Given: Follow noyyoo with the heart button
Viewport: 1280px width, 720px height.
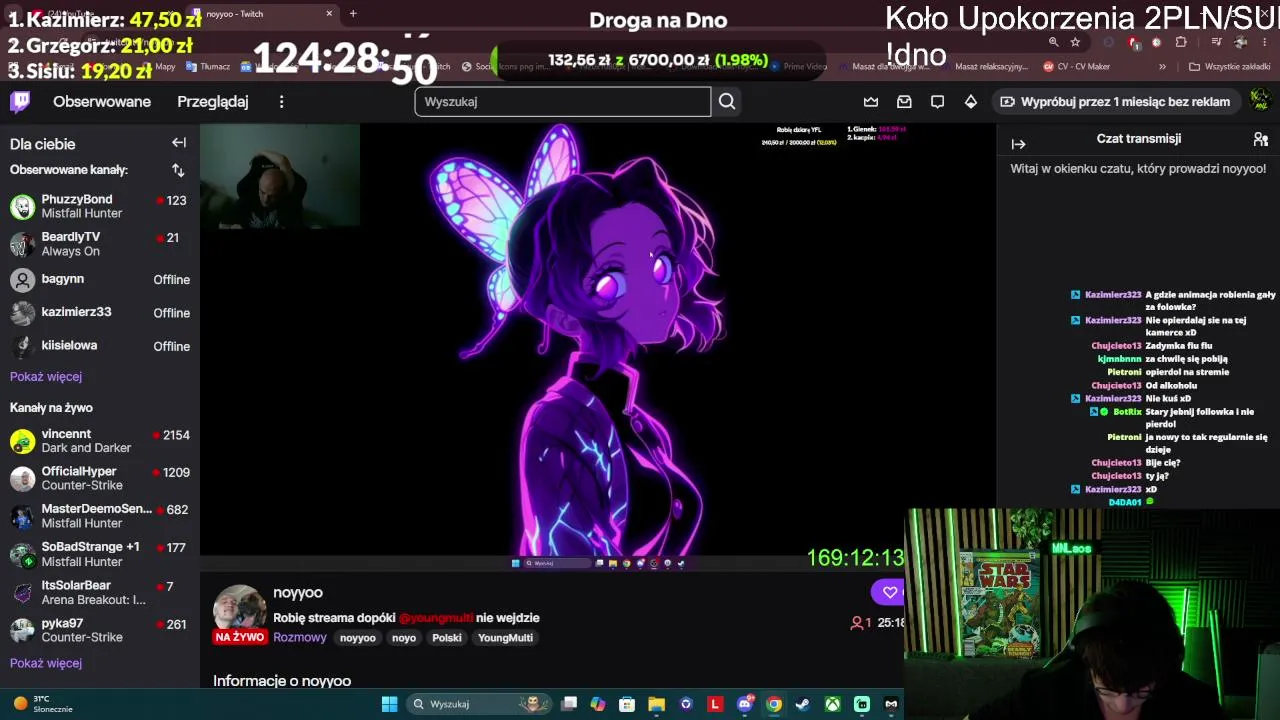Looking at the screenshot, I should (889, 593).
